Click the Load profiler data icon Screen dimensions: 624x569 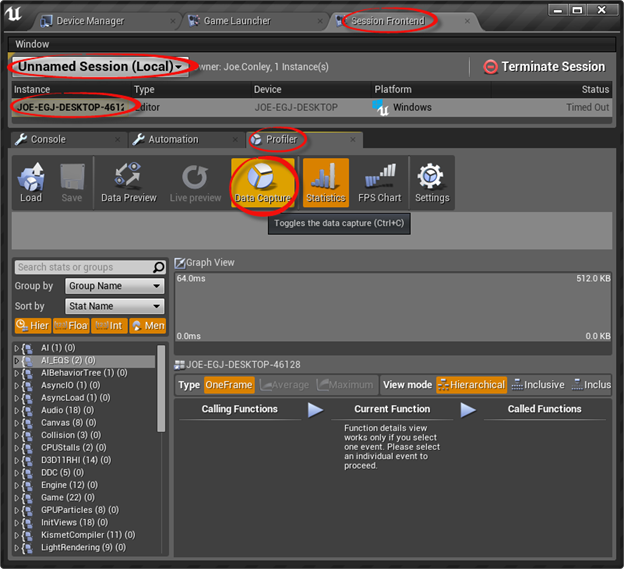tap(31, 182)
